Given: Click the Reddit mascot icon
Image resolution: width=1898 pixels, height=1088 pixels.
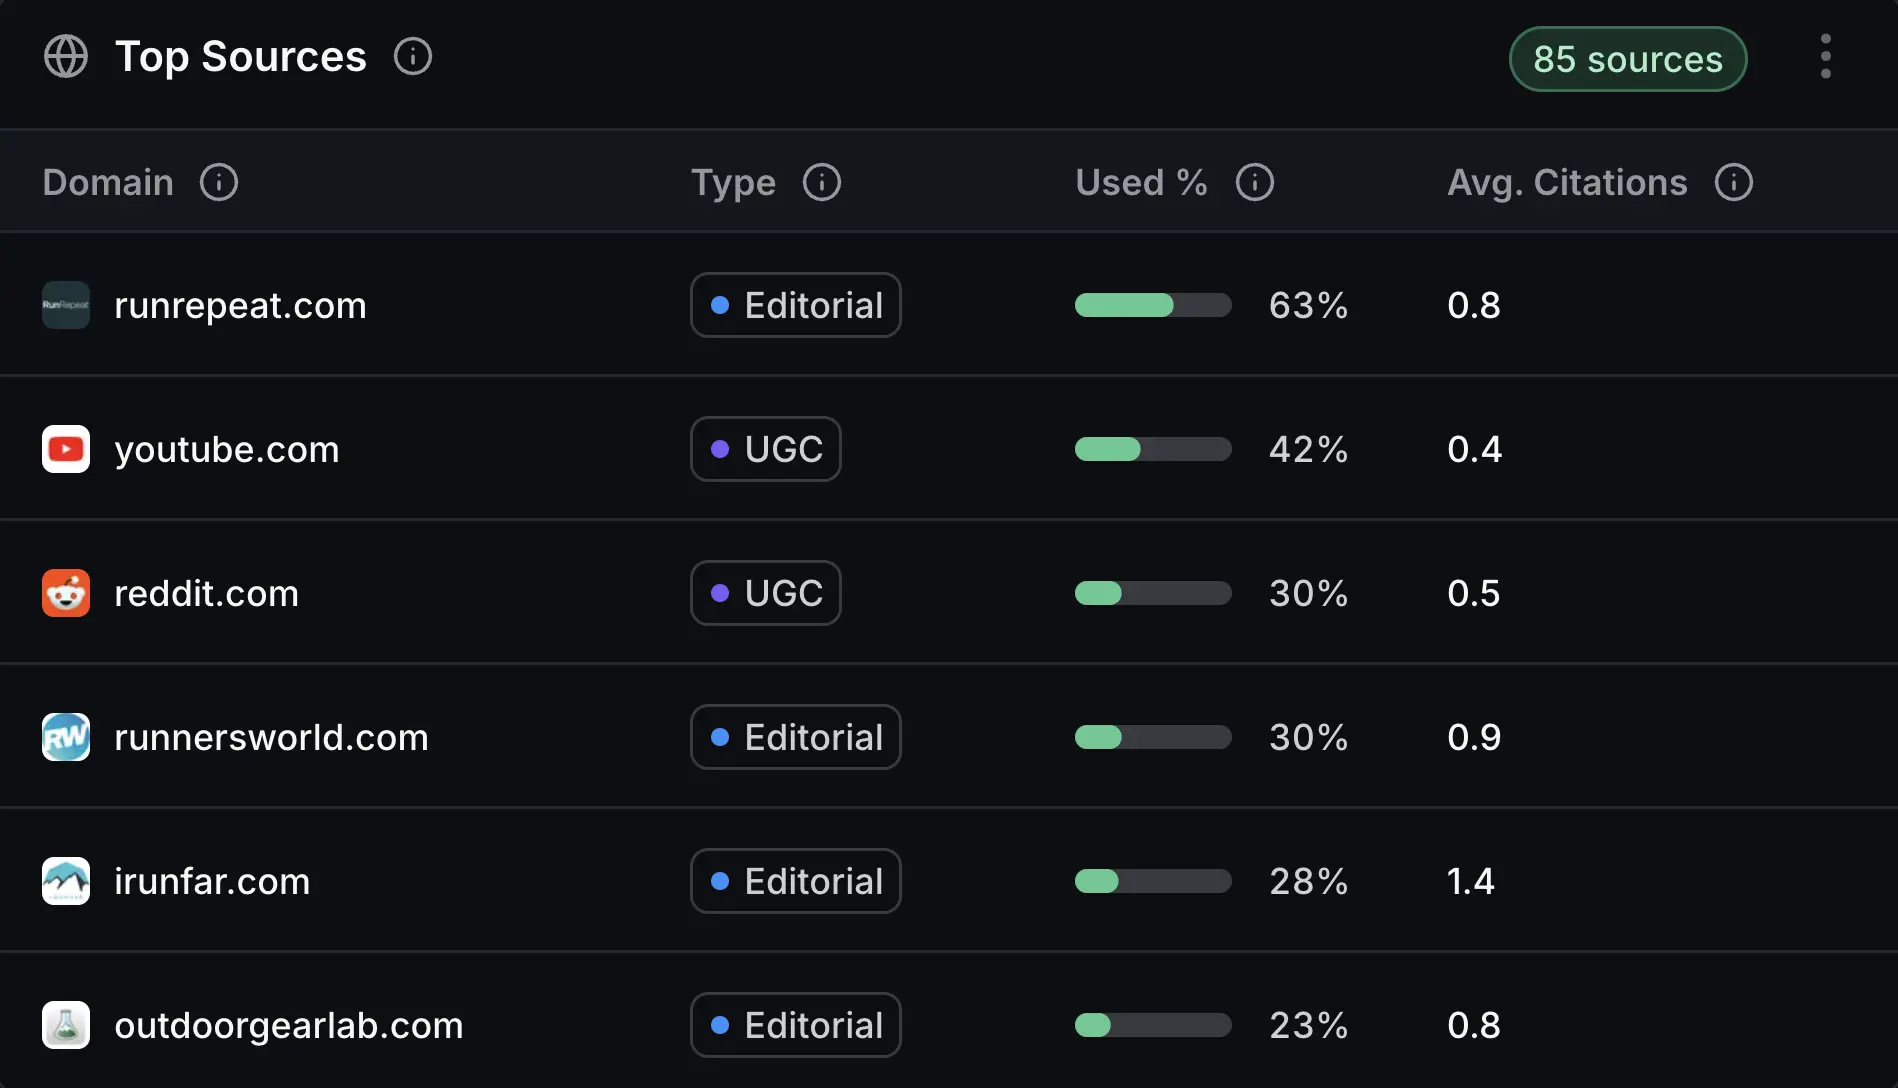Looking at the screenshot, I should [65, 593].
